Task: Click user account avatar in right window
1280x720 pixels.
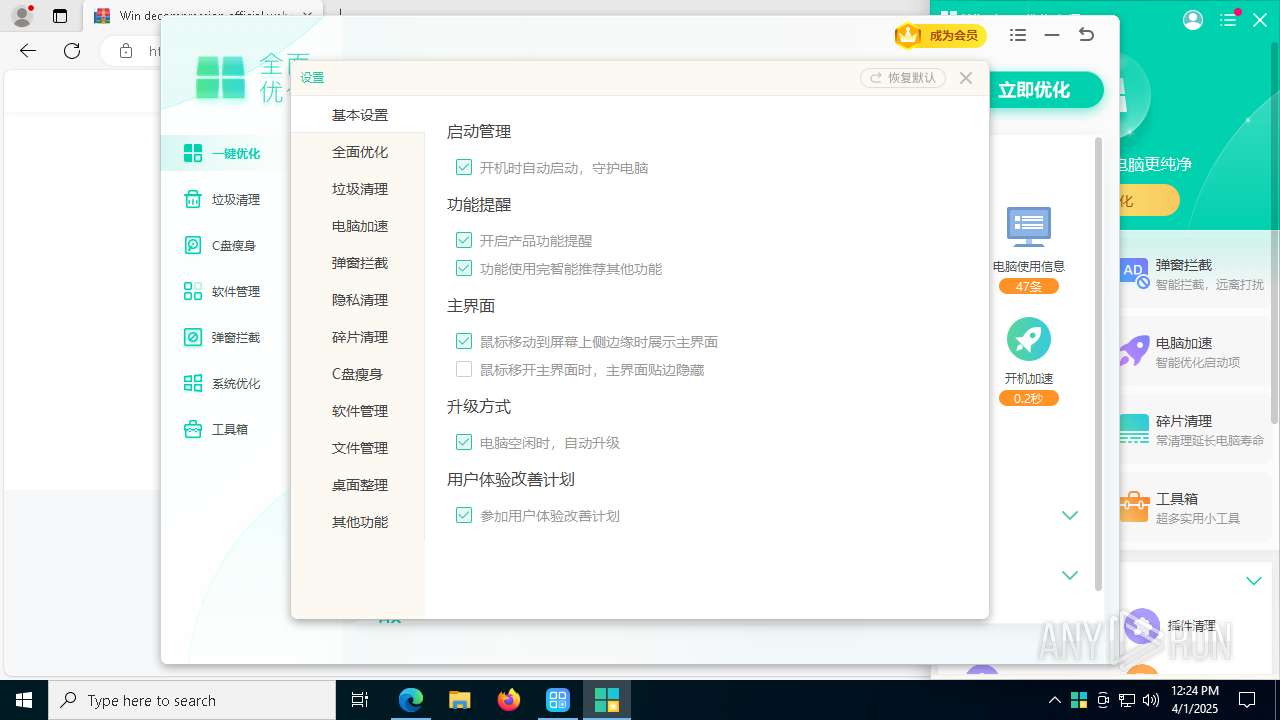Action: 1192,20
